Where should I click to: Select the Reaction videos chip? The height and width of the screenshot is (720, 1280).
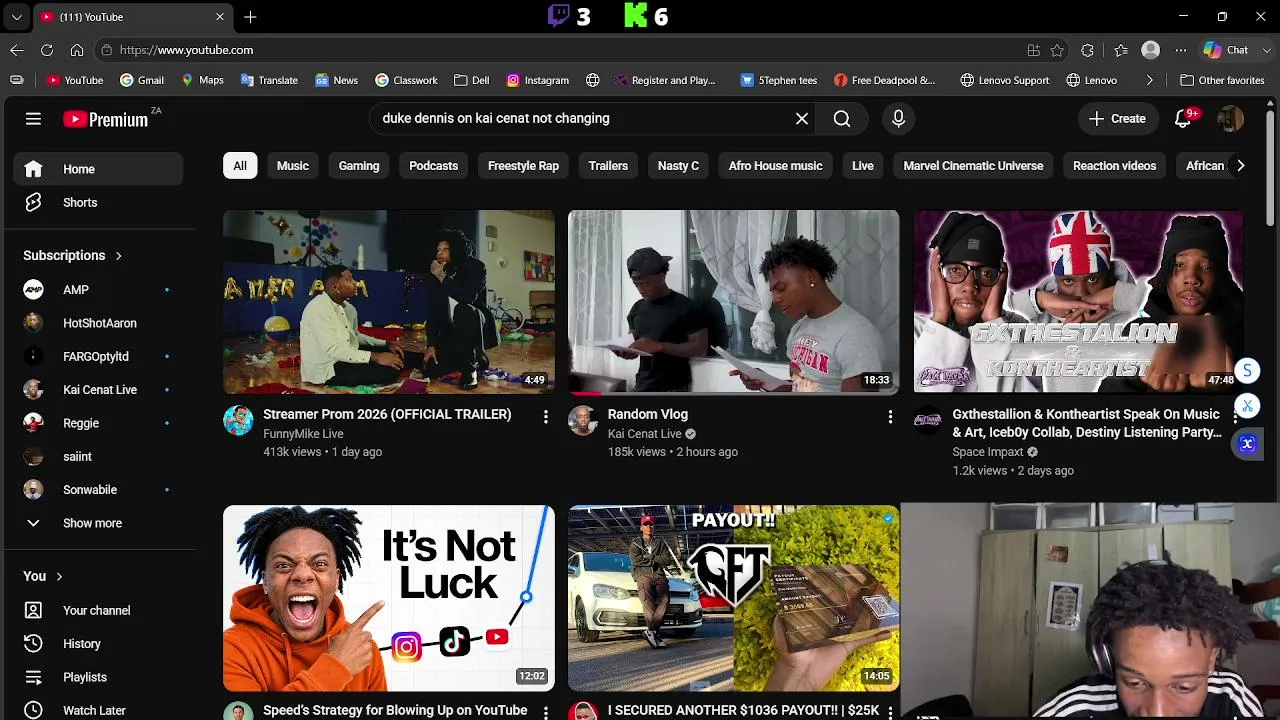pyautogui.click(x=1114, y=166)
